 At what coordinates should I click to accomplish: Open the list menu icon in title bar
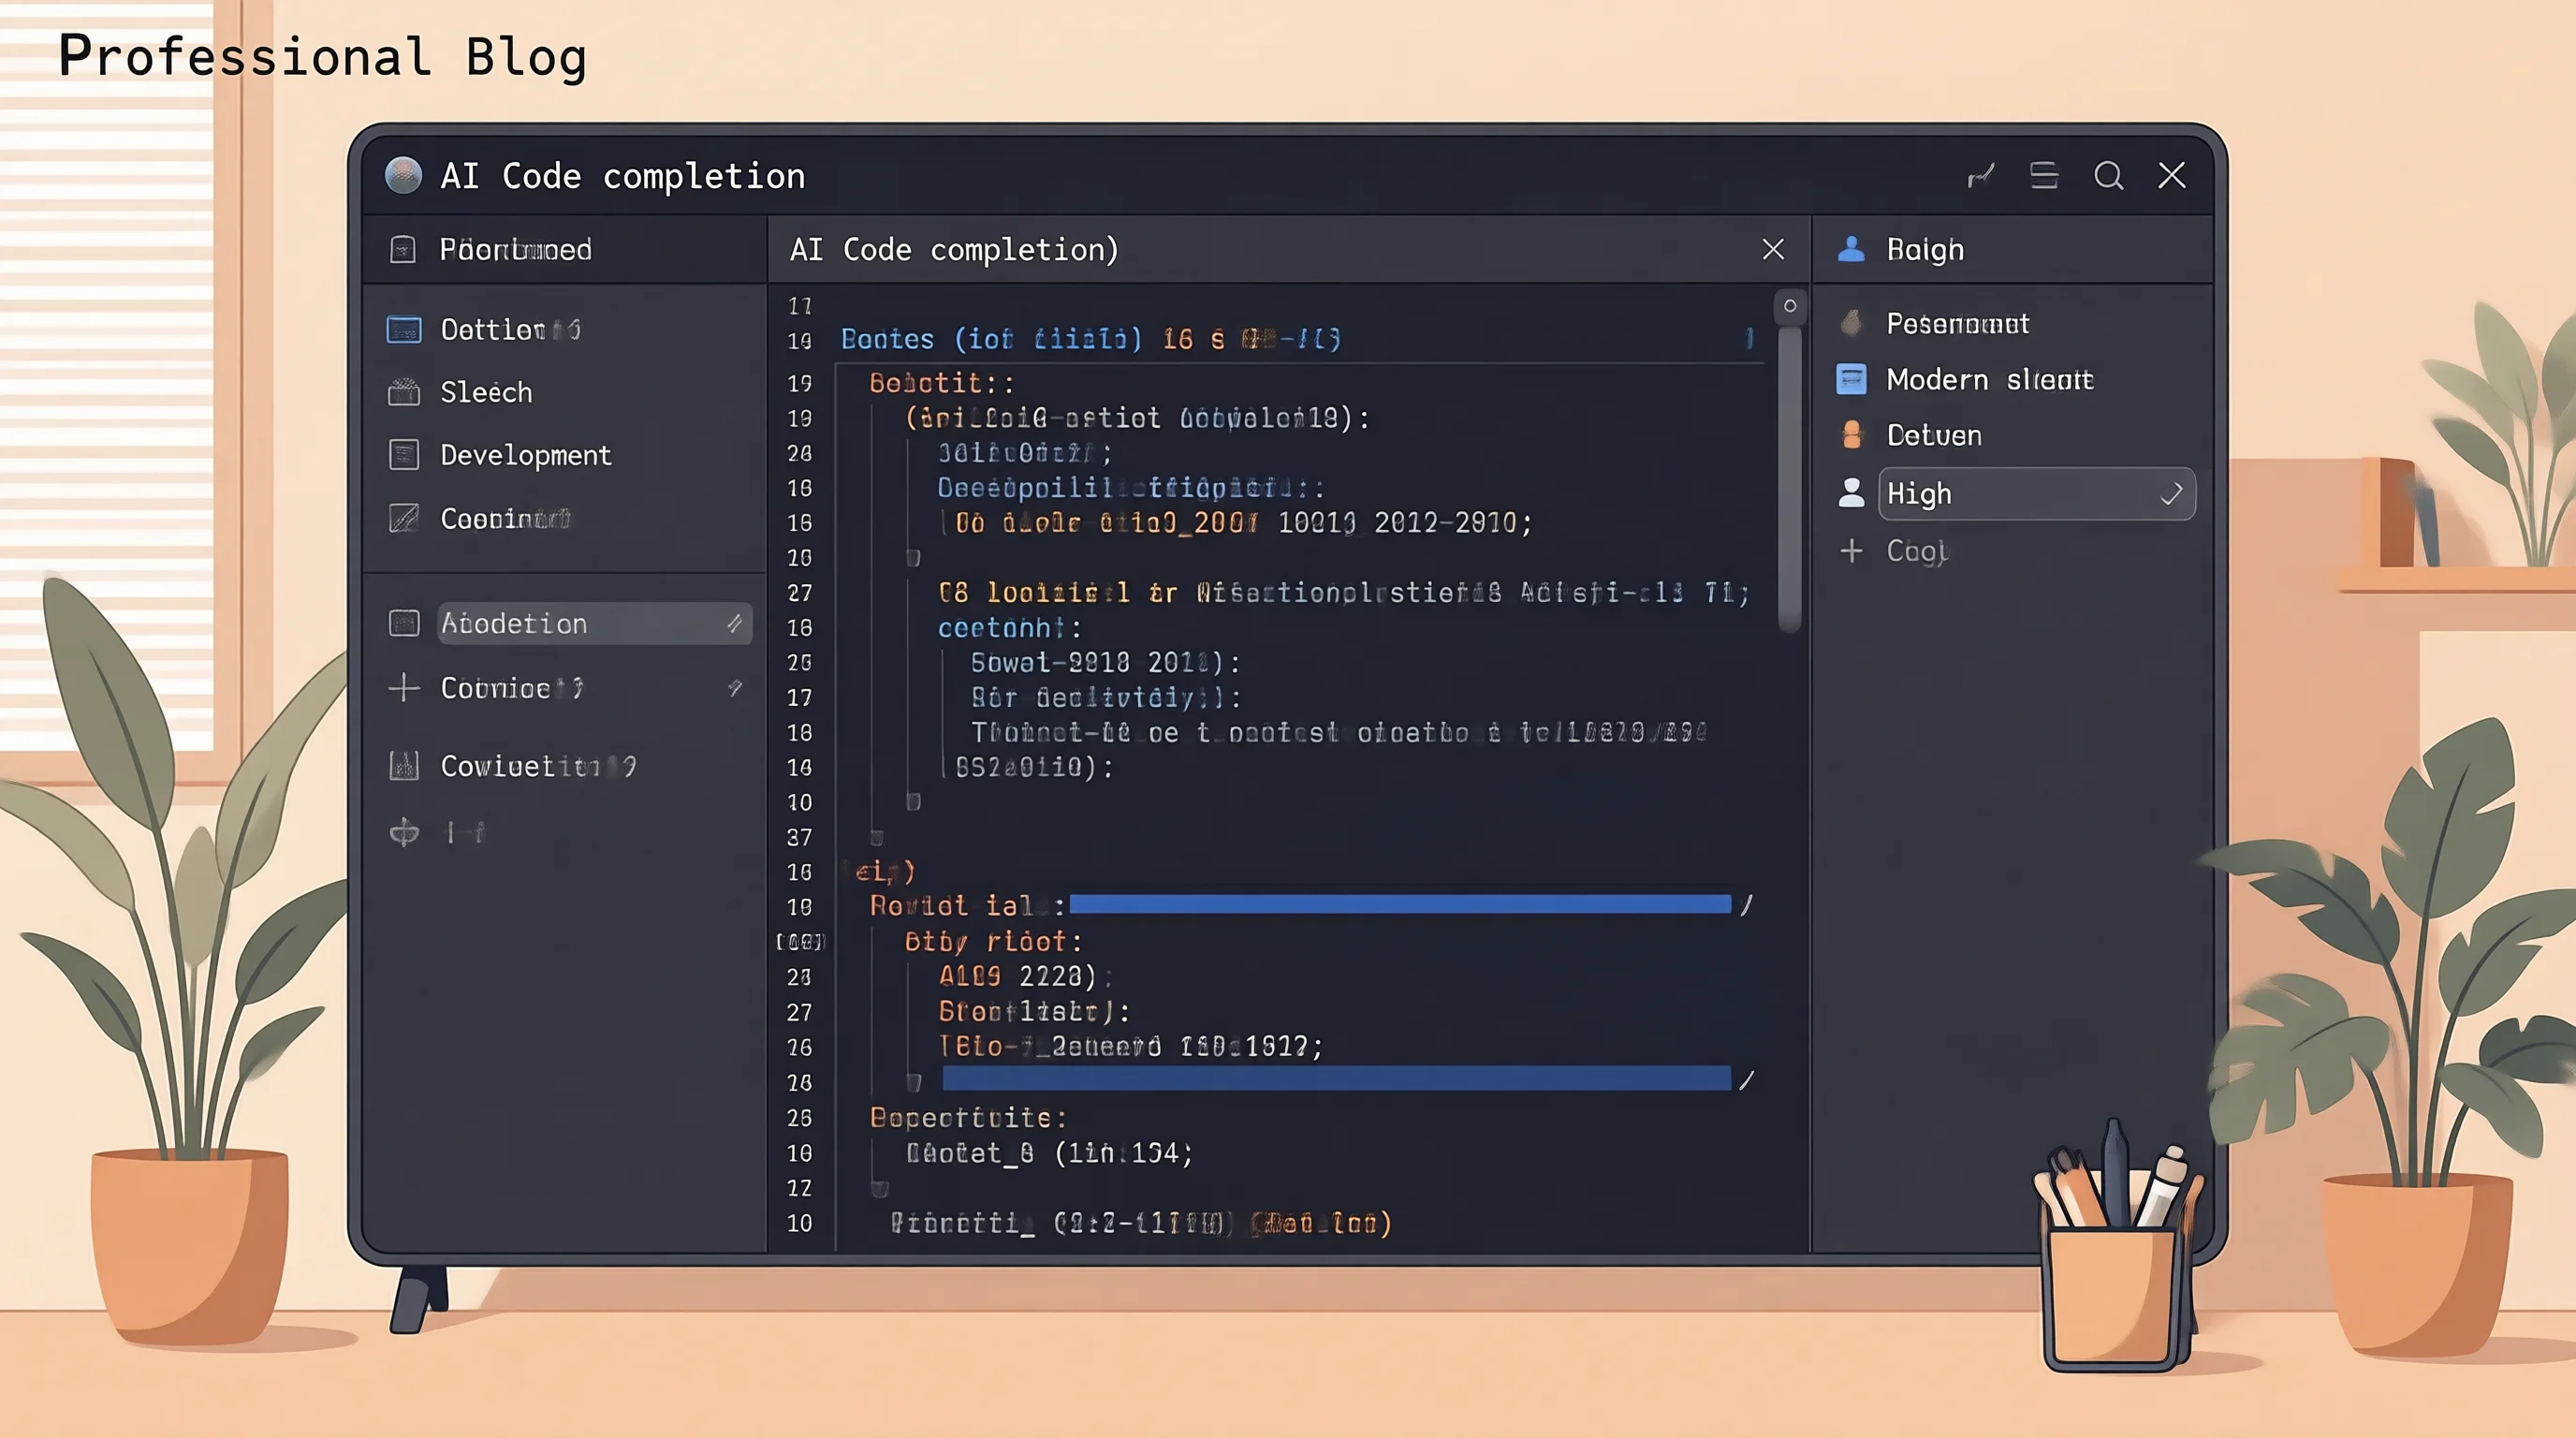(x=2044, y=176)
